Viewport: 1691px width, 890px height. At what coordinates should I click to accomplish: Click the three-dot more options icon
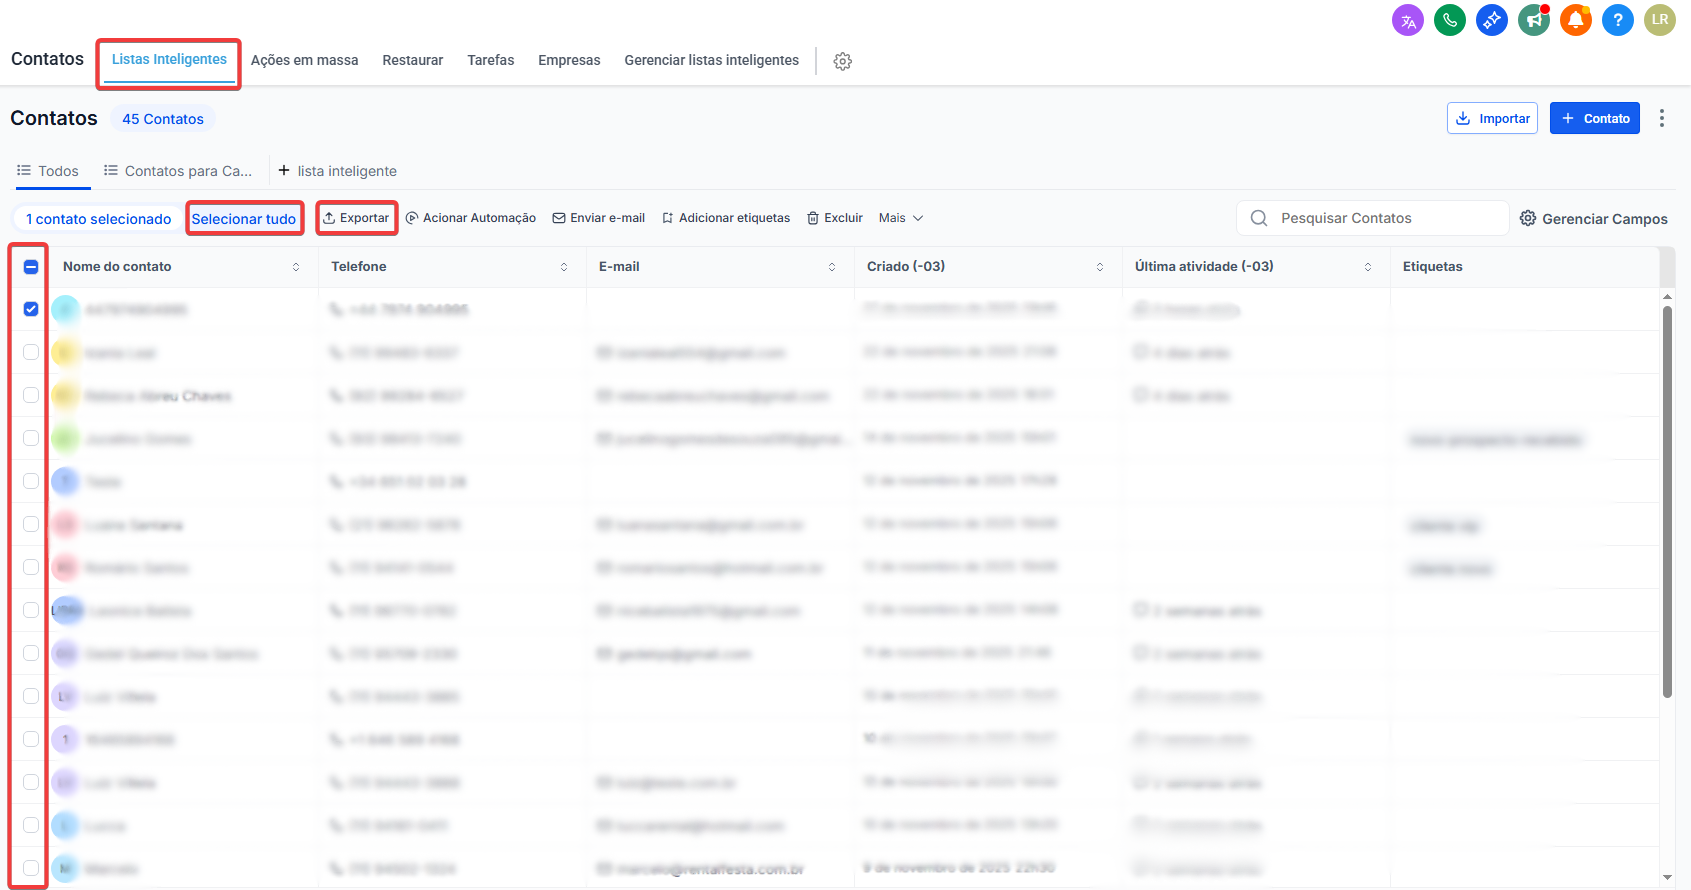point(1661,118)
